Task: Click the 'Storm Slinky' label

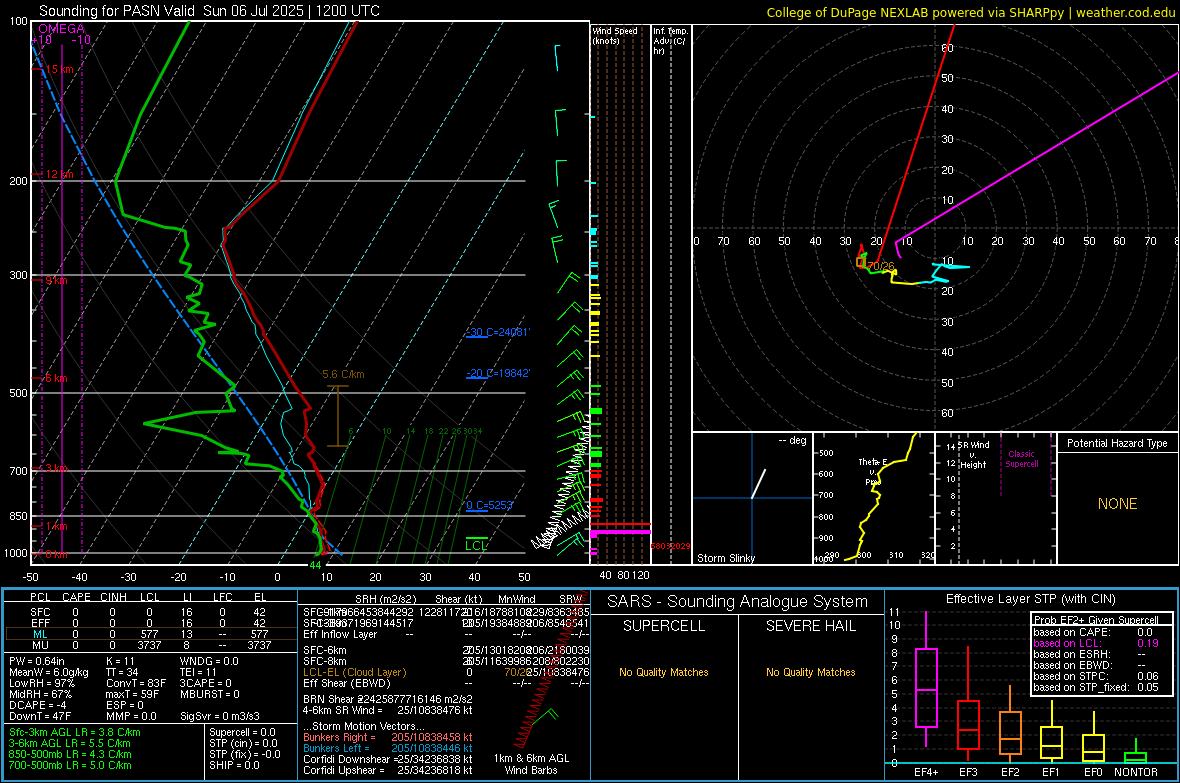Action: [x=725, y=558]
